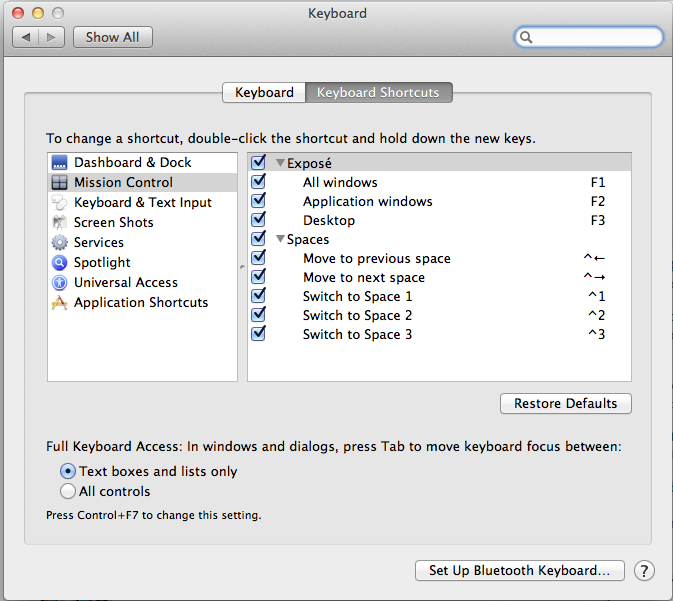Screen dimensions: 673x601
Task: Choose the Screen Shots icon
Action: [59, 222]
